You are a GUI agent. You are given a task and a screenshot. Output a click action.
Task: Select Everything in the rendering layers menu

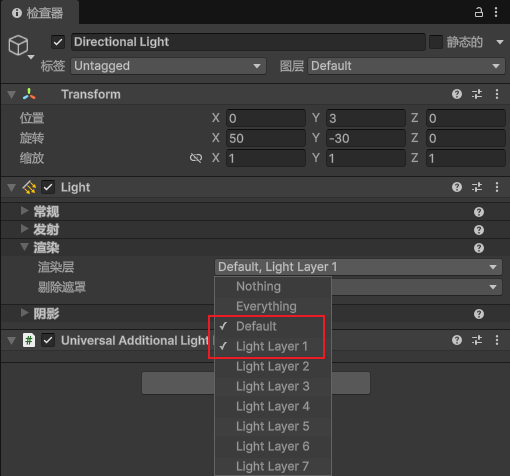point(273,306)
